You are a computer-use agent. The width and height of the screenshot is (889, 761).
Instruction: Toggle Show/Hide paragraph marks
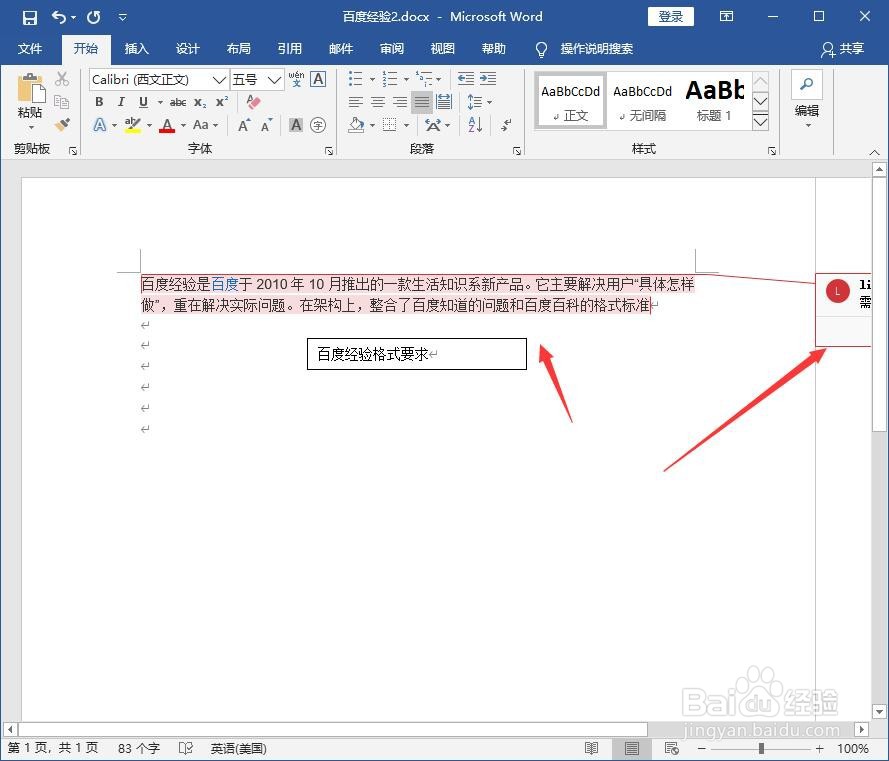[x=506, y=125]
